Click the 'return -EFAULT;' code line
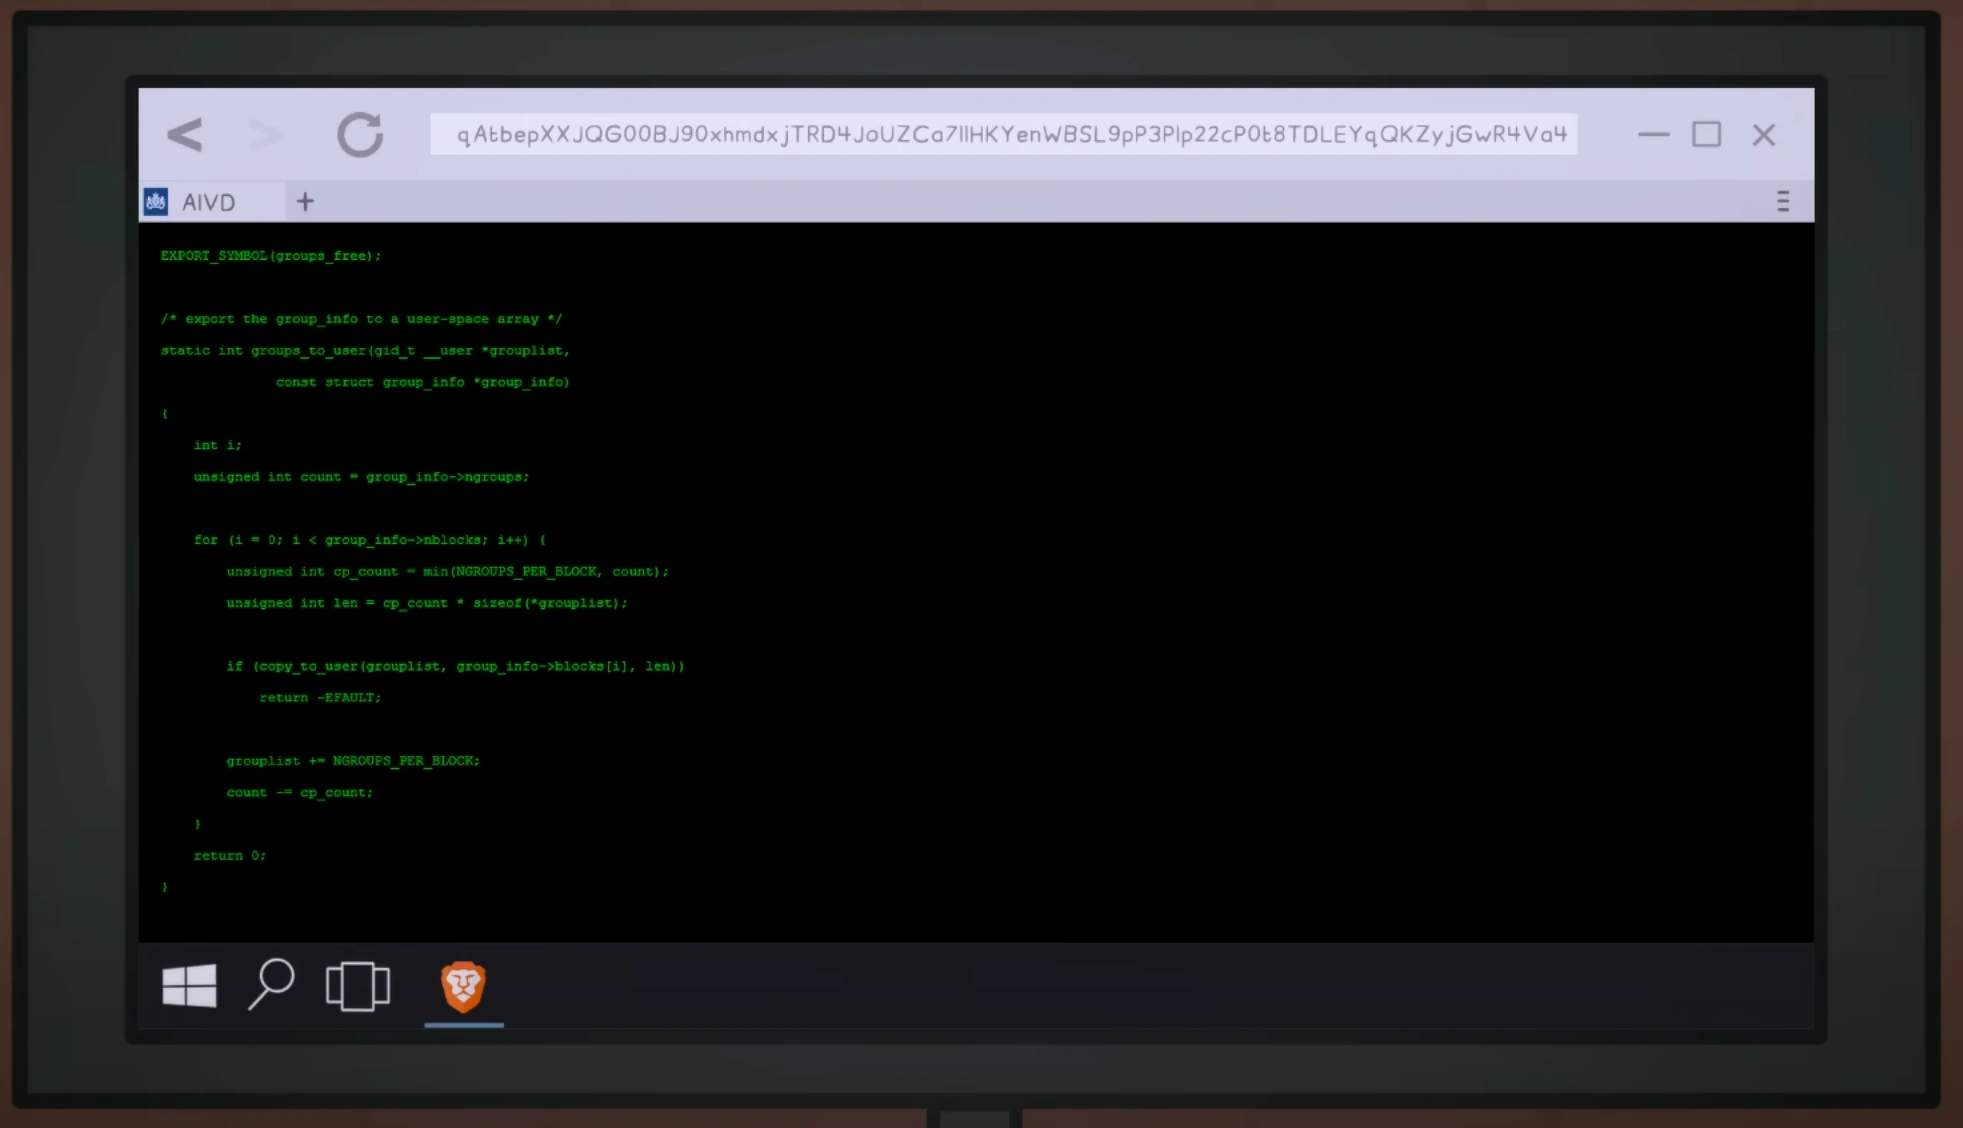The width and height of the screenshot is (1963, 1128). point(320,698)
